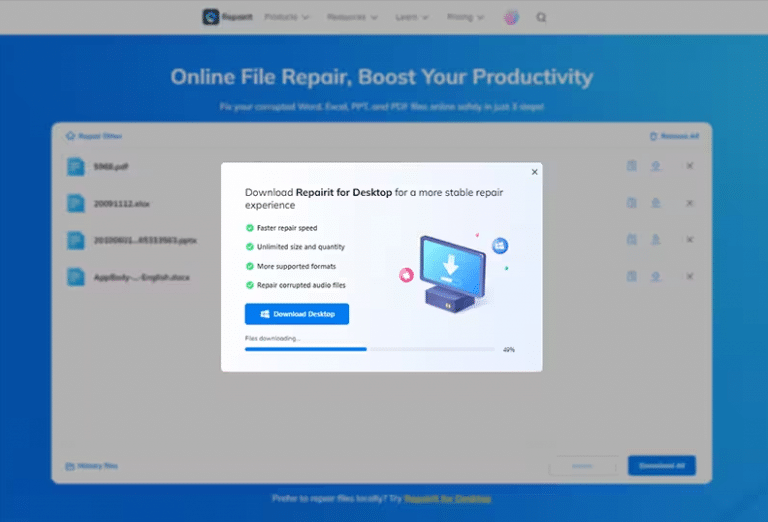Expand the Products dropdown menu
The image size is (768, 522).
[286, 17]
